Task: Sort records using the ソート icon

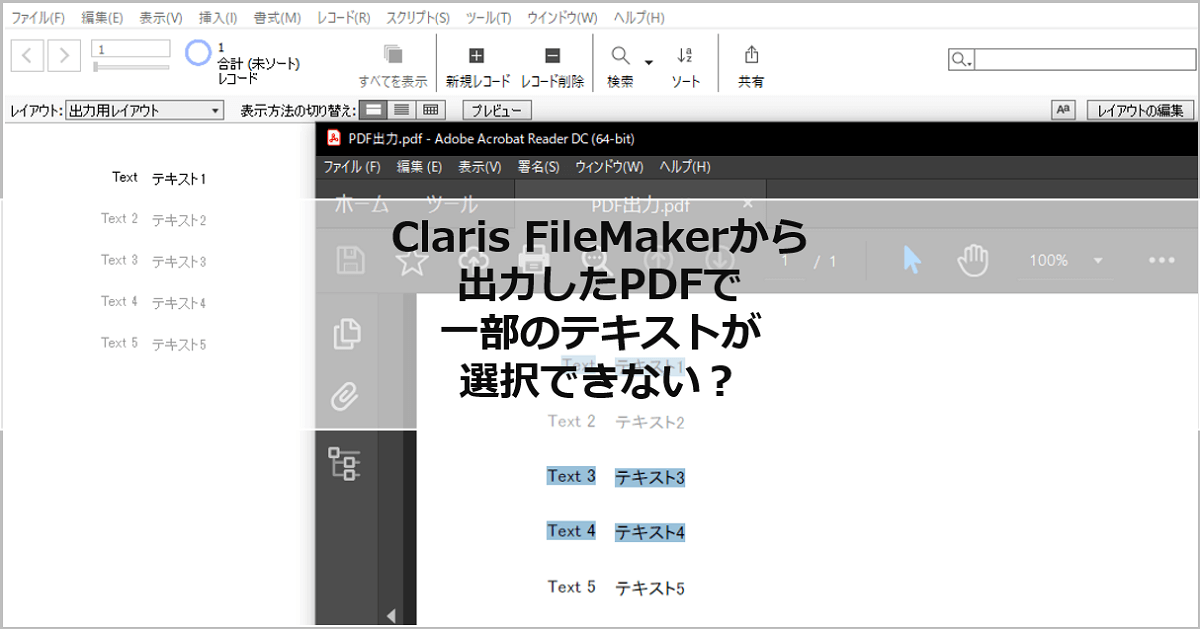Action: tap(685, 56)
